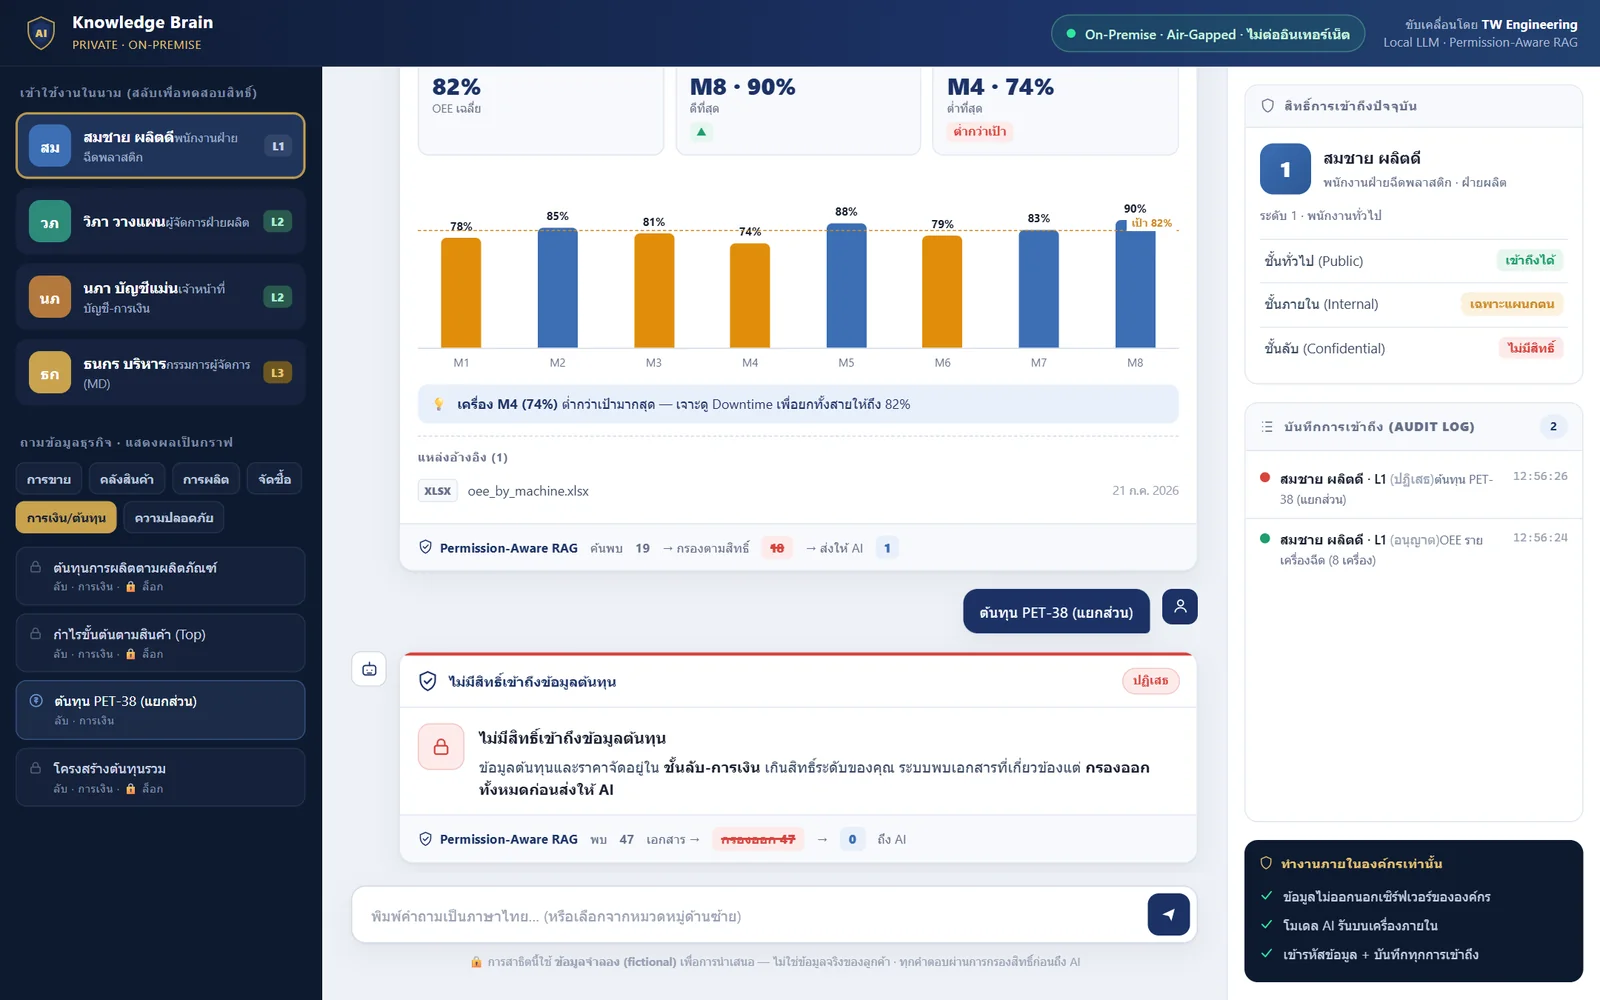The image size is (1600, 1000).
Task: Select the ความปลอดภัย category tab
Action: pyautogui.click(x=174, y=517)
